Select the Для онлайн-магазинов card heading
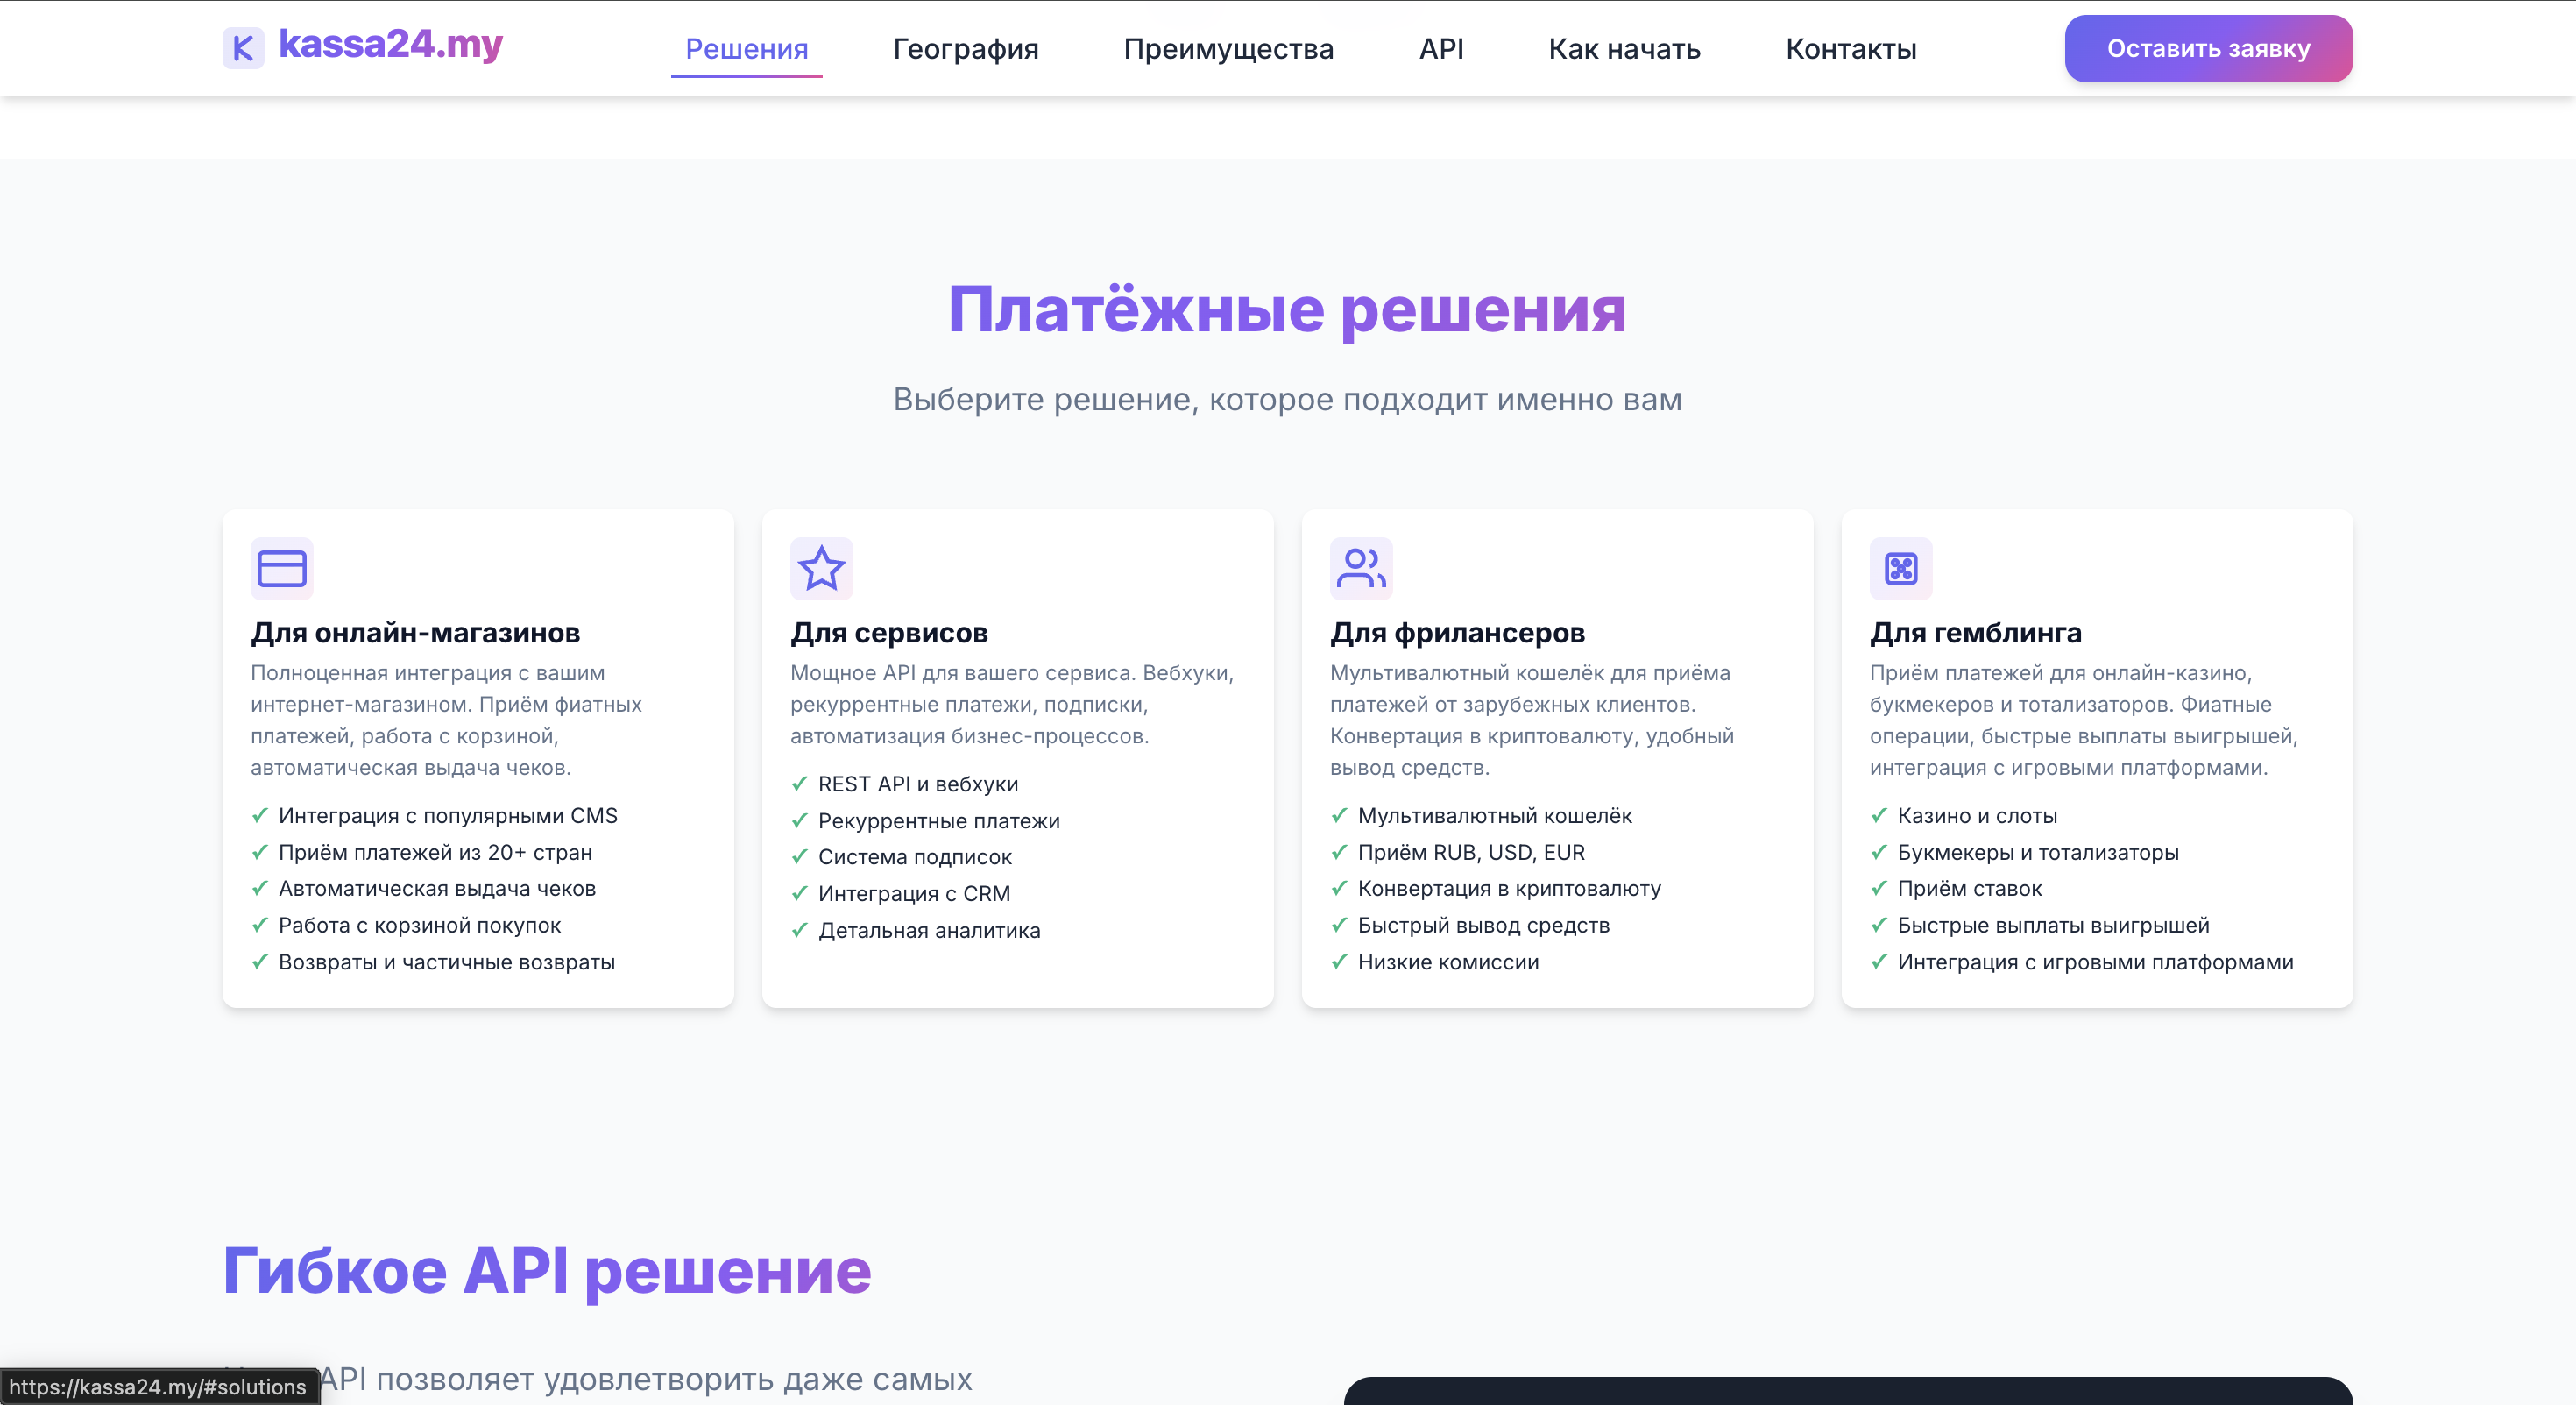2576x1405 pixels. tap(415, 632)
